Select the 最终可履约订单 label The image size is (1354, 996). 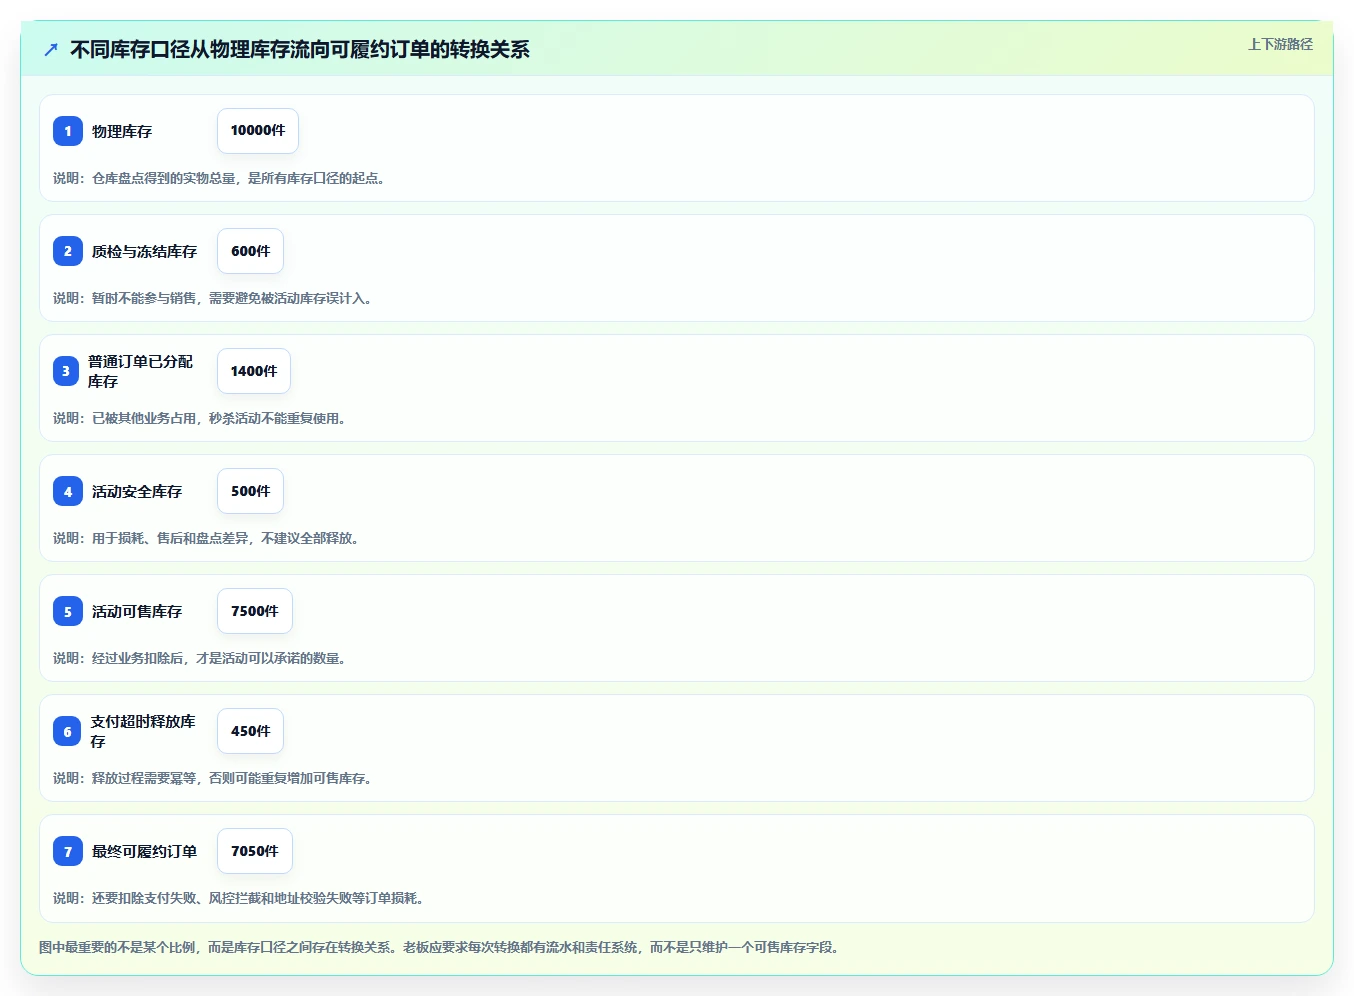pos(145,851)
